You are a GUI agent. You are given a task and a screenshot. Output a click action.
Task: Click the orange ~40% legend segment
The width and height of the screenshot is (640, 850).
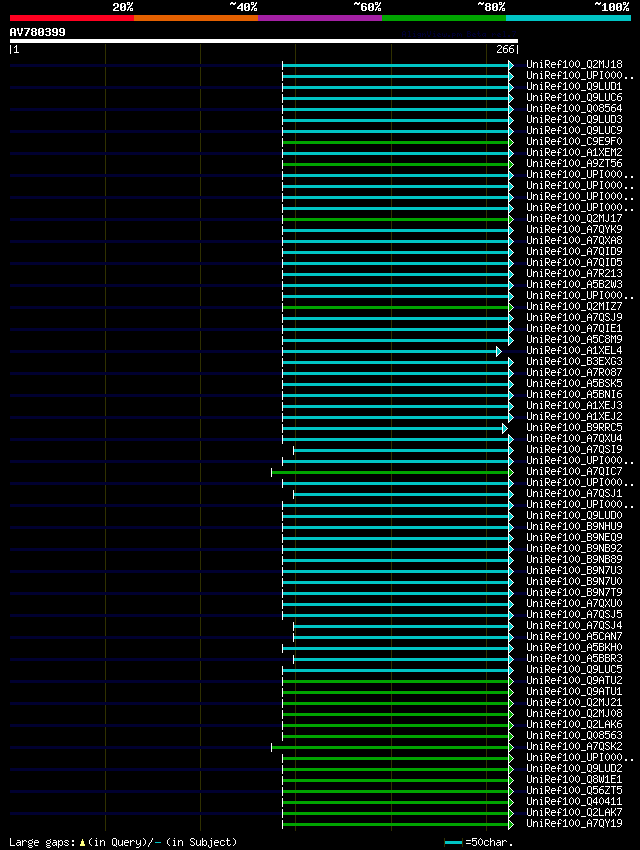point(196,18)
